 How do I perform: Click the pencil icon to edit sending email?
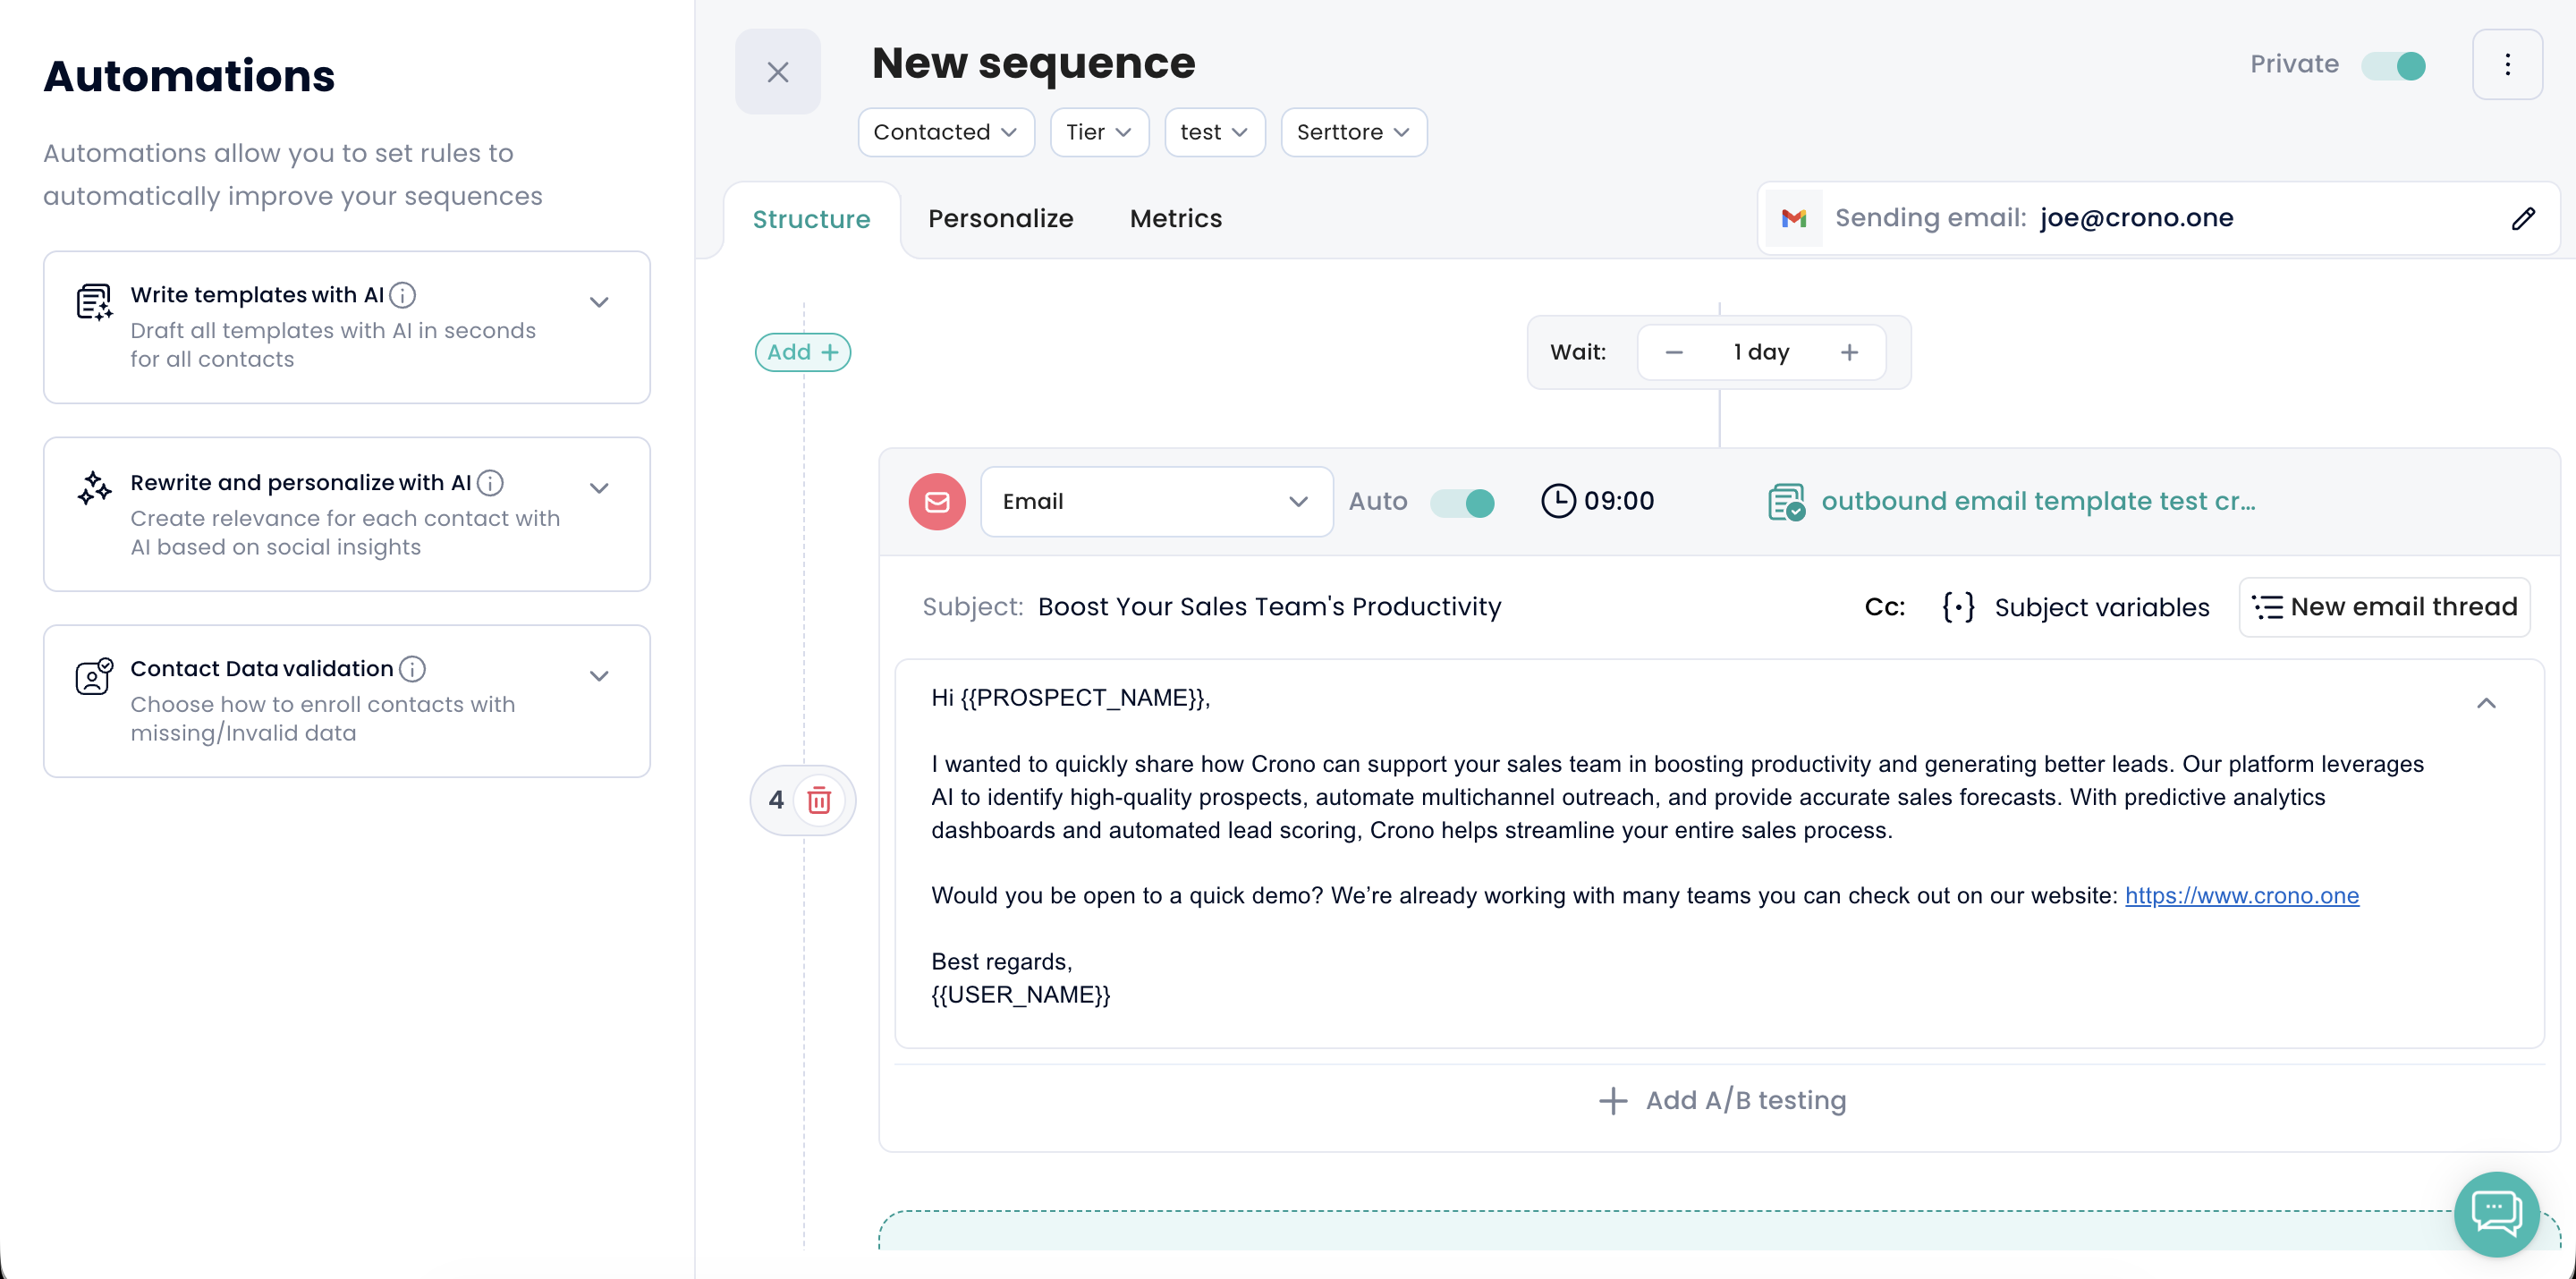pos(2522,219)
